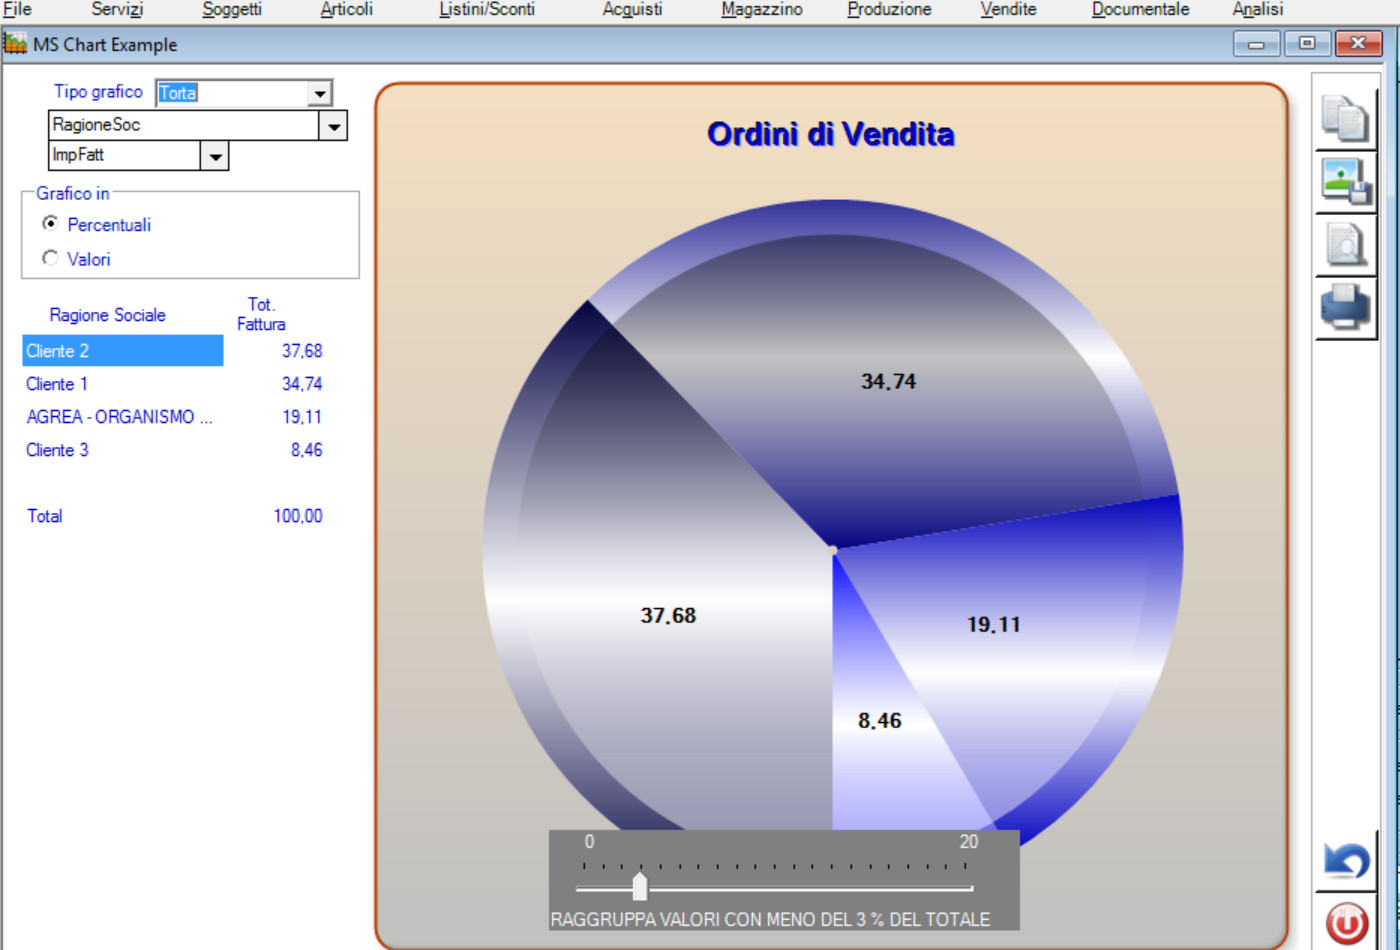Screen dimensions: 1400x950
Task: Open the print preview icon
Action: click(x=1345, y=244)
